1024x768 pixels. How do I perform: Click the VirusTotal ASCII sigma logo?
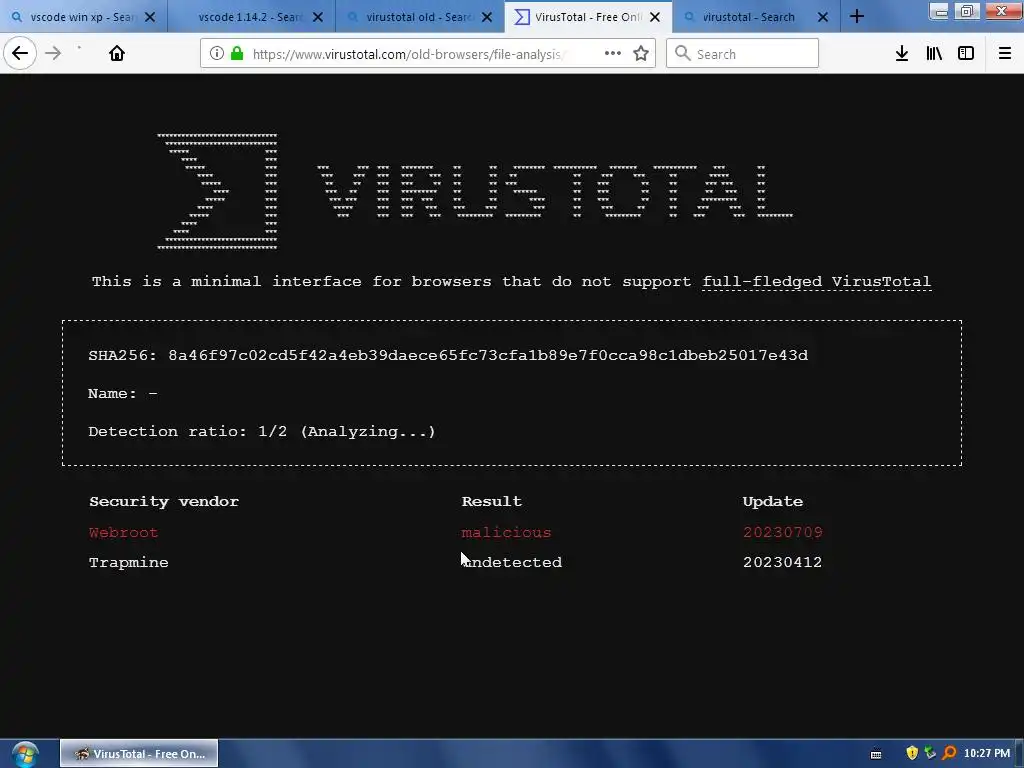[217, 191]
